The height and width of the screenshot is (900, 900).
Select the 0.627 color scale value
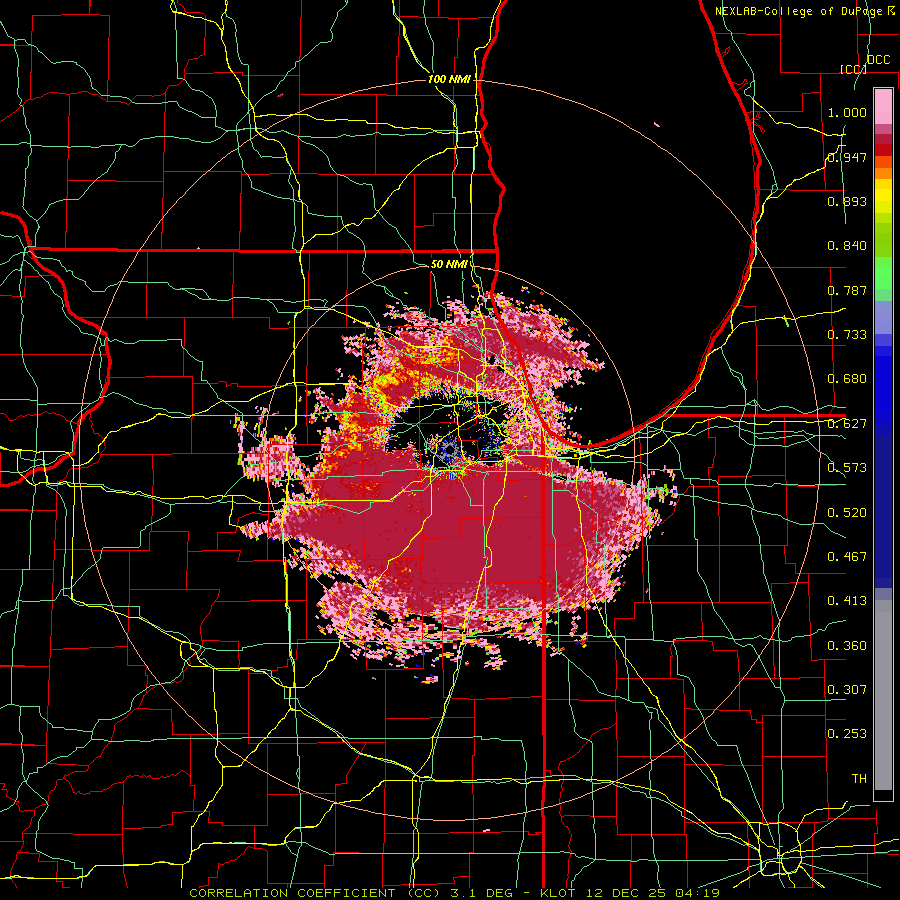pos(847,424)
